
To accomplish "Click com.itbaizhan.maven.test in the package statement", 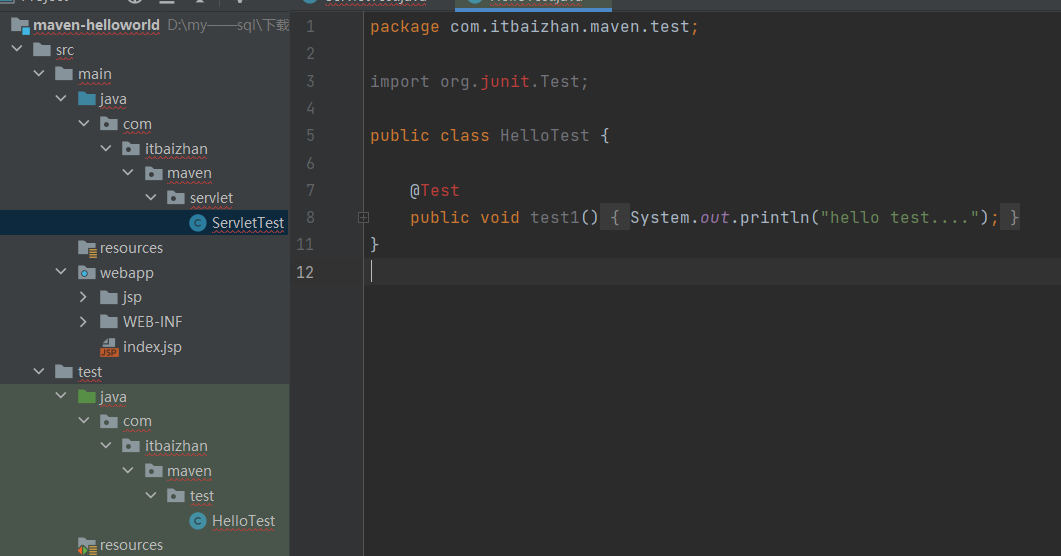I will click(x=570, y=27).
